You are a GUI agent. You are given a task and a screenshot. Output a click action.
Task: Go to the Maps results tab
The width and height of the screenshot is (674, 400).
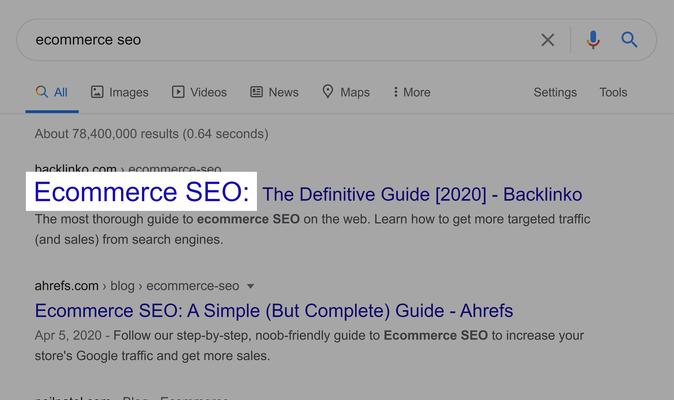coord(346,92)
